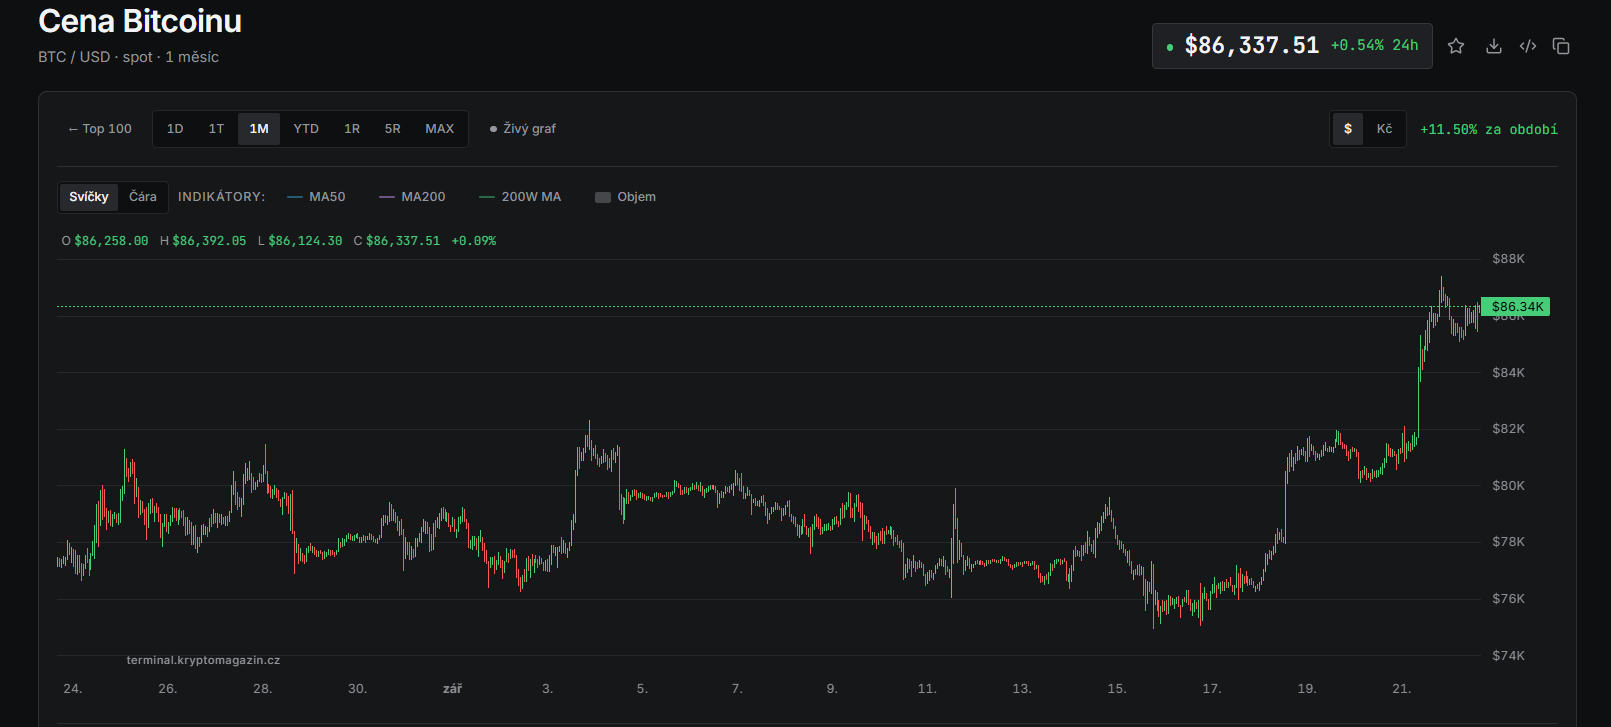The height and width of the screenshot is (727, 1611).
Task: Click the $82K axis label
Action: (1508, 429)
